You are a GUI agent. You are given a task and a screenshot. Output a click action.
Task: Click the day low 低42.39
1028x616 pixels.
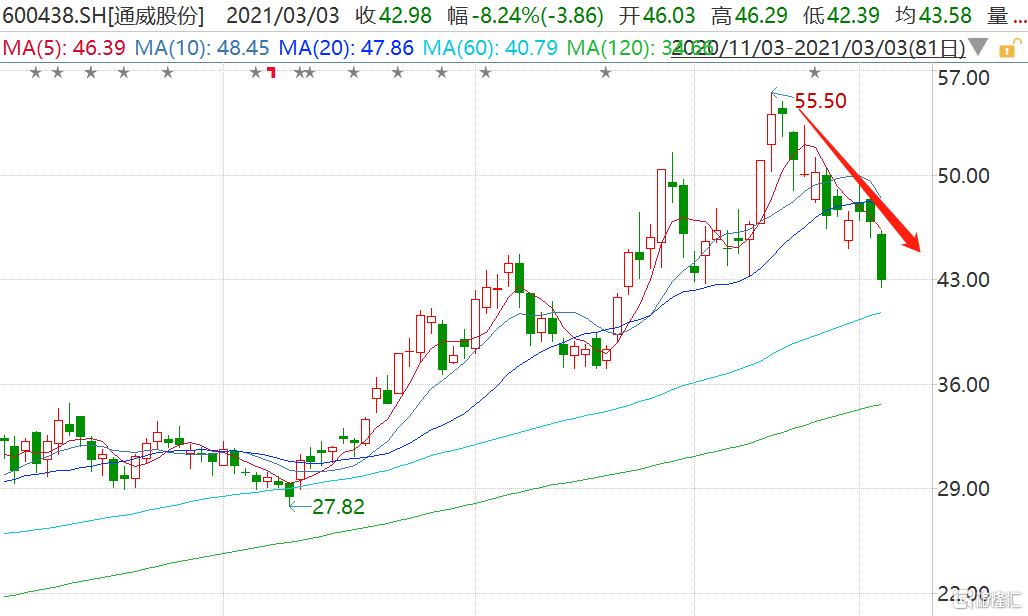coord(841,16)
